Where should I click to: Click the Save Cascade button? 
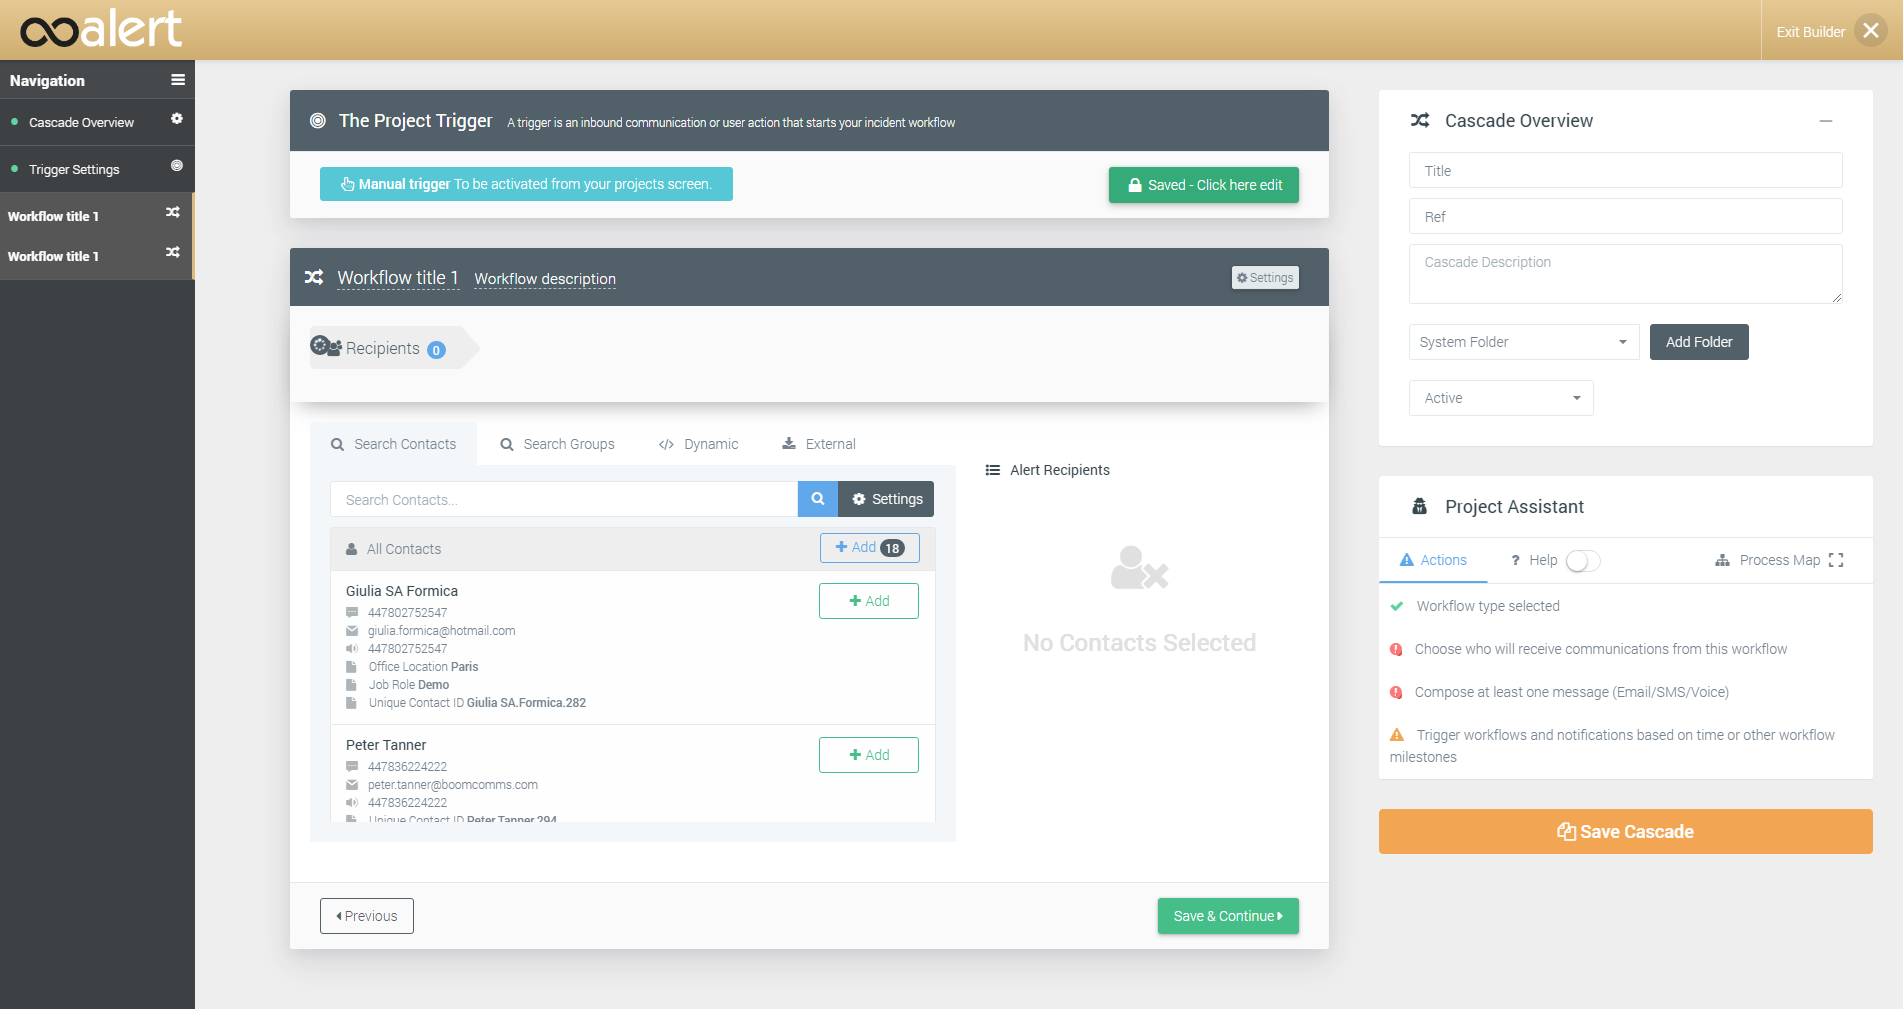pos(1625,831)
